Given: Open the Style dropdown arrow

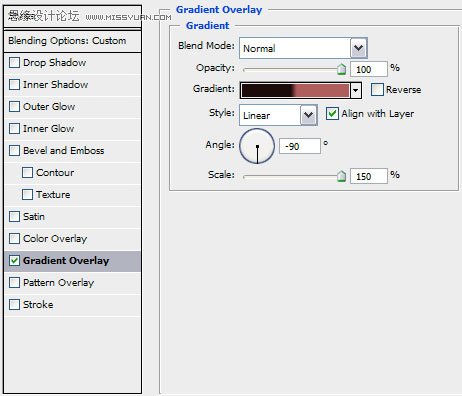Looking at the screenshot, I should 308,115.
